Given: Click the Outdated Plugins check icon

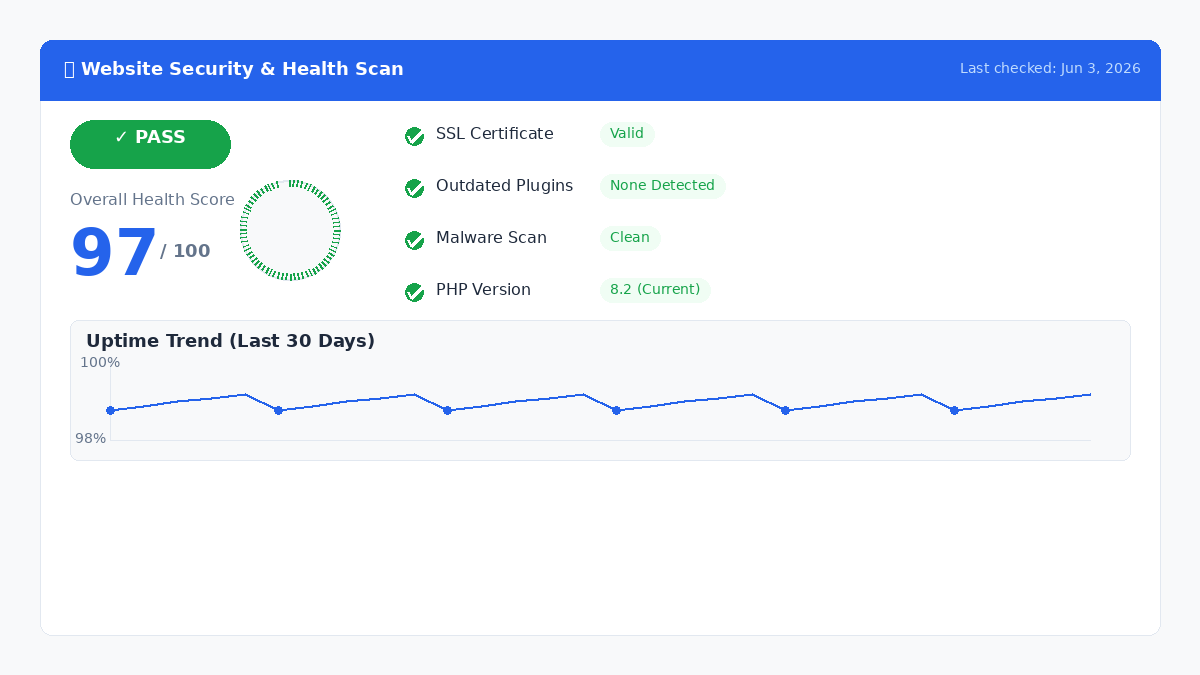Looking at the screenshot, I should (414, 188).
